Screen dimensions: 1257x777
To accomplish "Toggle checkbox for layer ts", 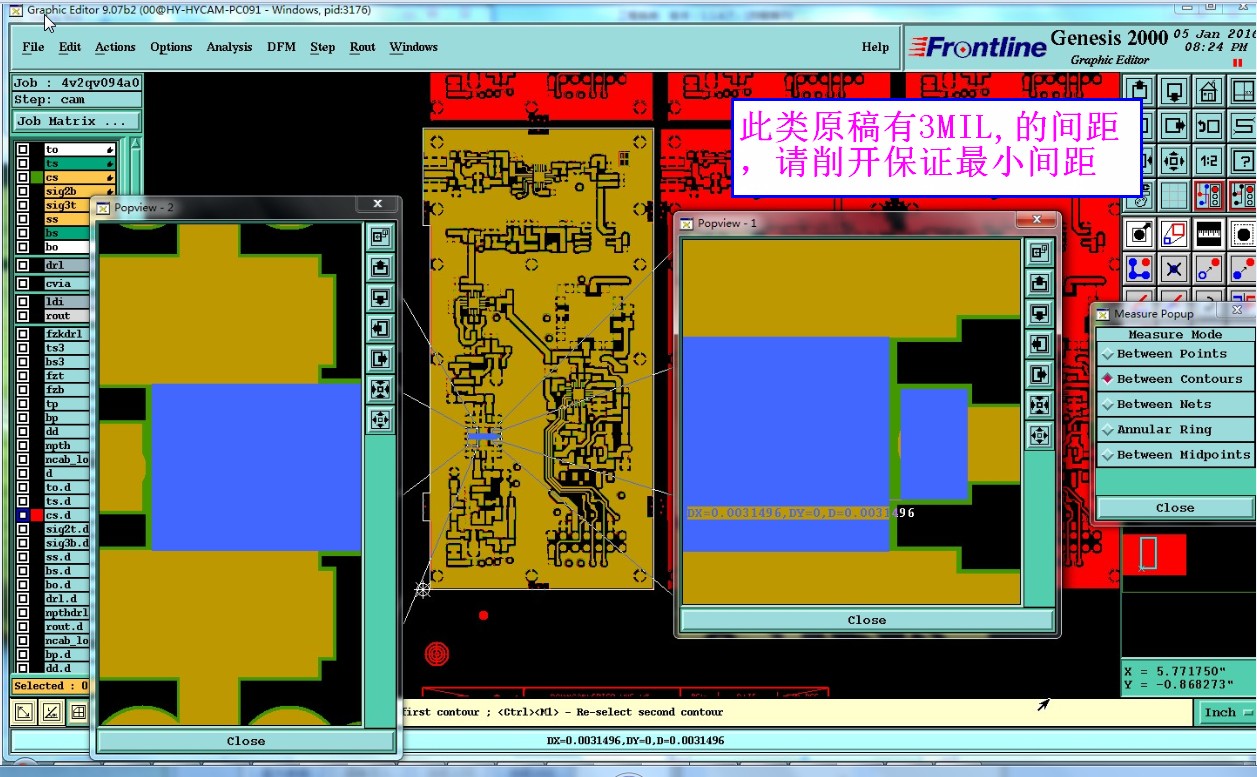I will pos(22,164).
